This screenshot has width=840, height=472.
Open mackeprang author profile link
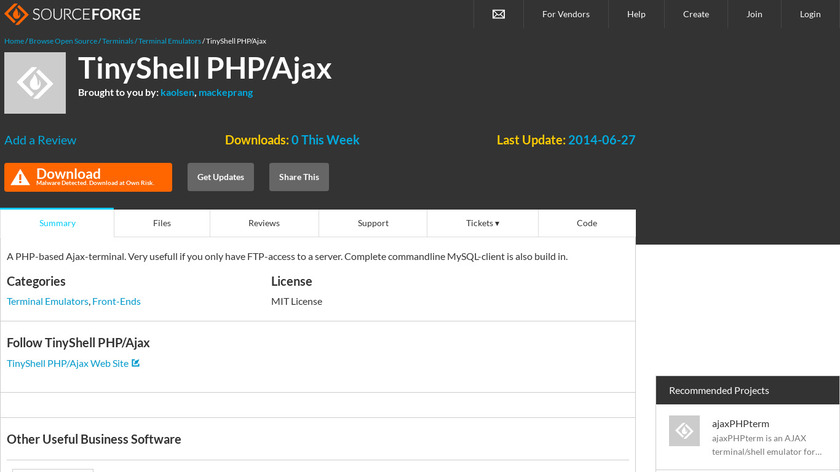click(226, 92)
